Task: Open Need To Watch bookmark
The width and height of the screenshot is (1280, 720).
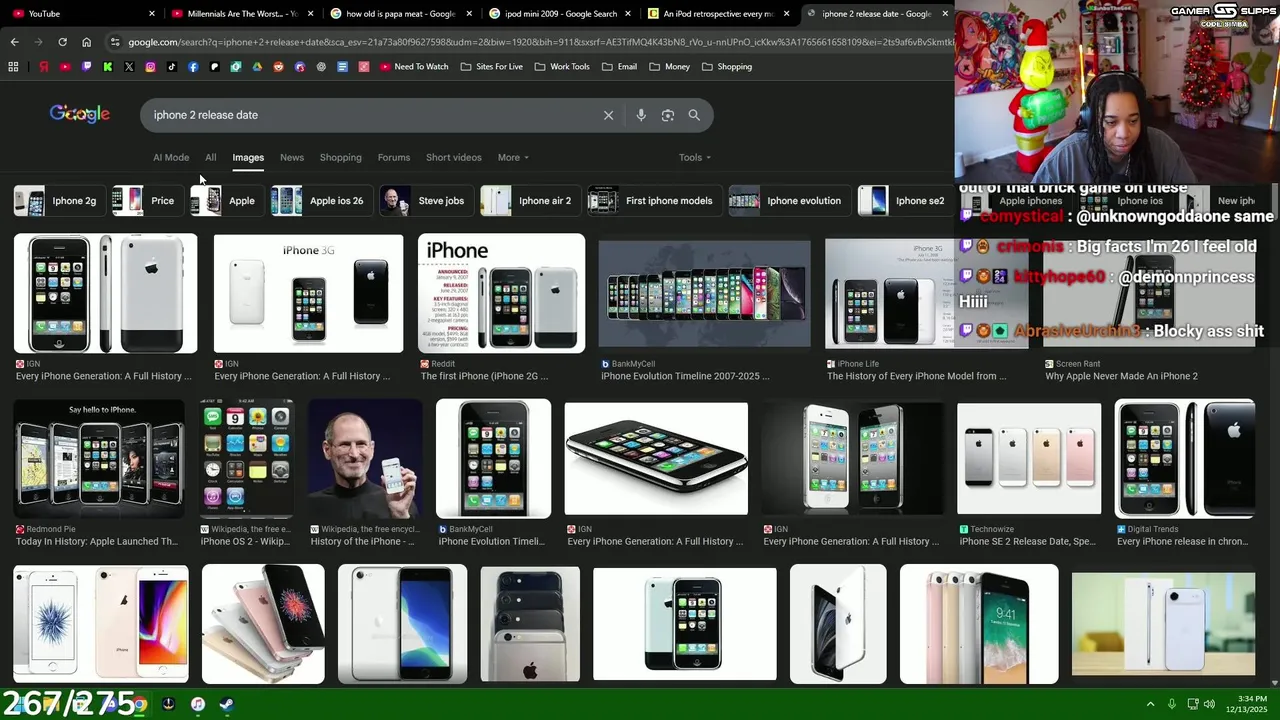Action: (x=414, y=67)
